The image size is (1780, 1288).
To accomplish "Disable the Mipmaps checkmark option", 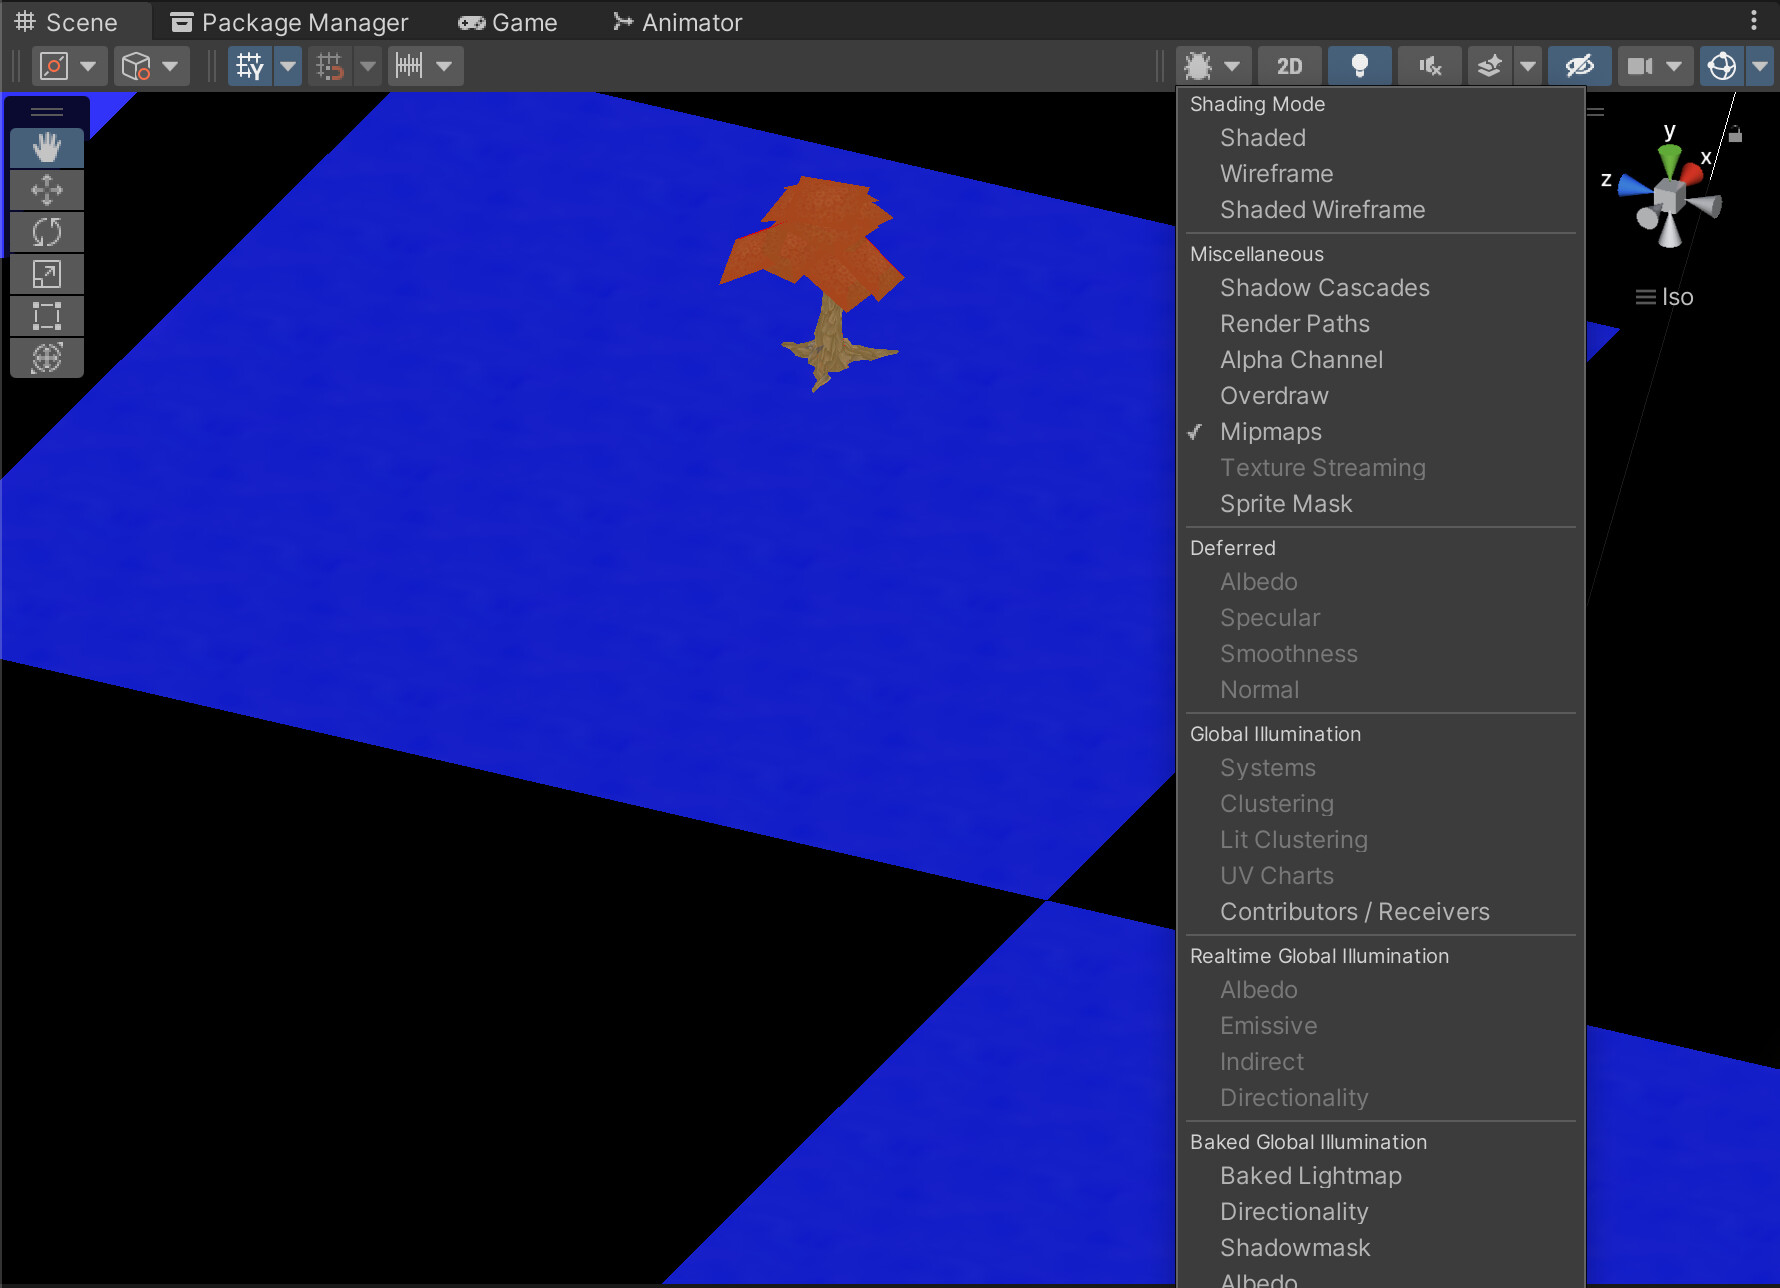I will [1271, 431].
